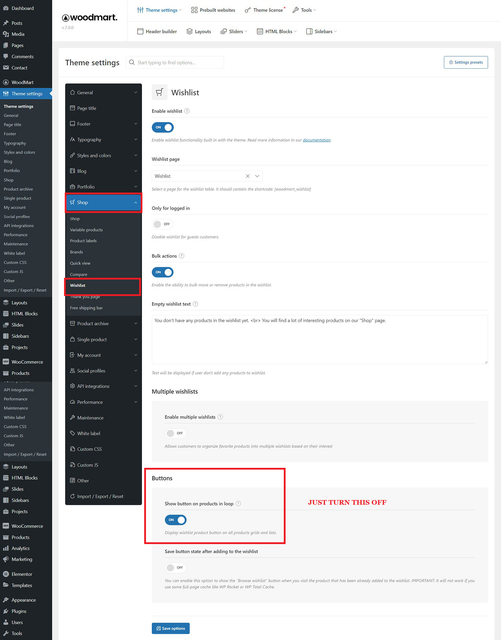This screenshot has height=640, width=501.
Task: Clear the selected Wishlist page with X
Action: pyautogui.click(x=247, y=176)
